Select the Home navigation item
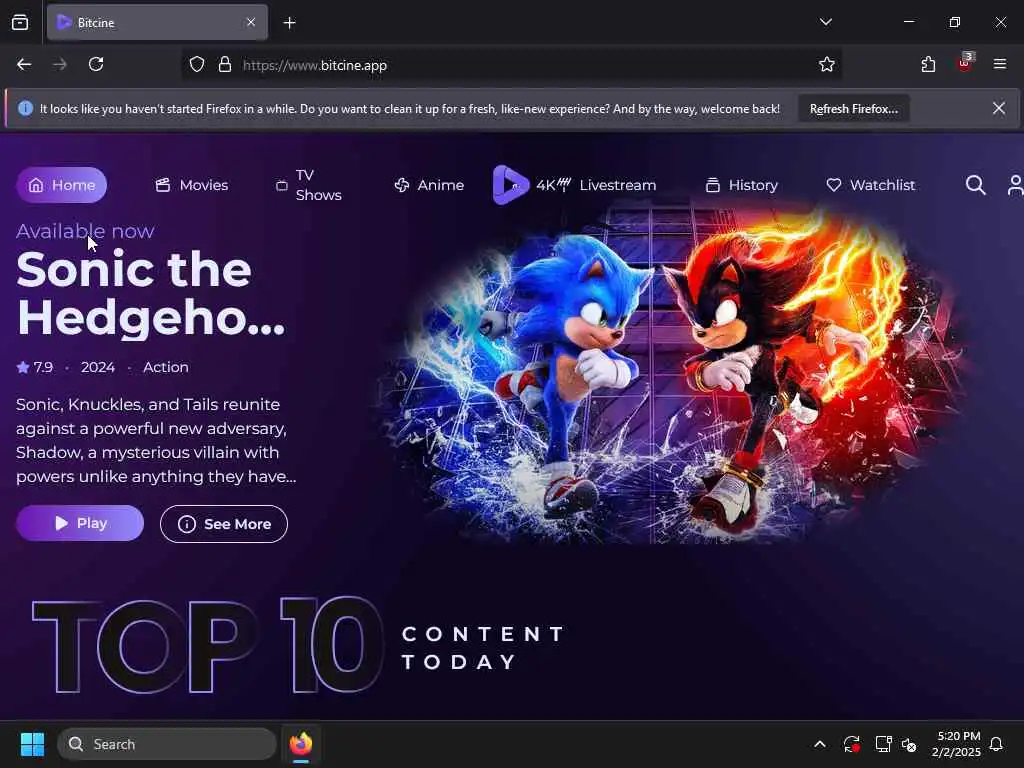Image resolution: width=1024 pixels, height=768 pixels. [x=61, y=185]
